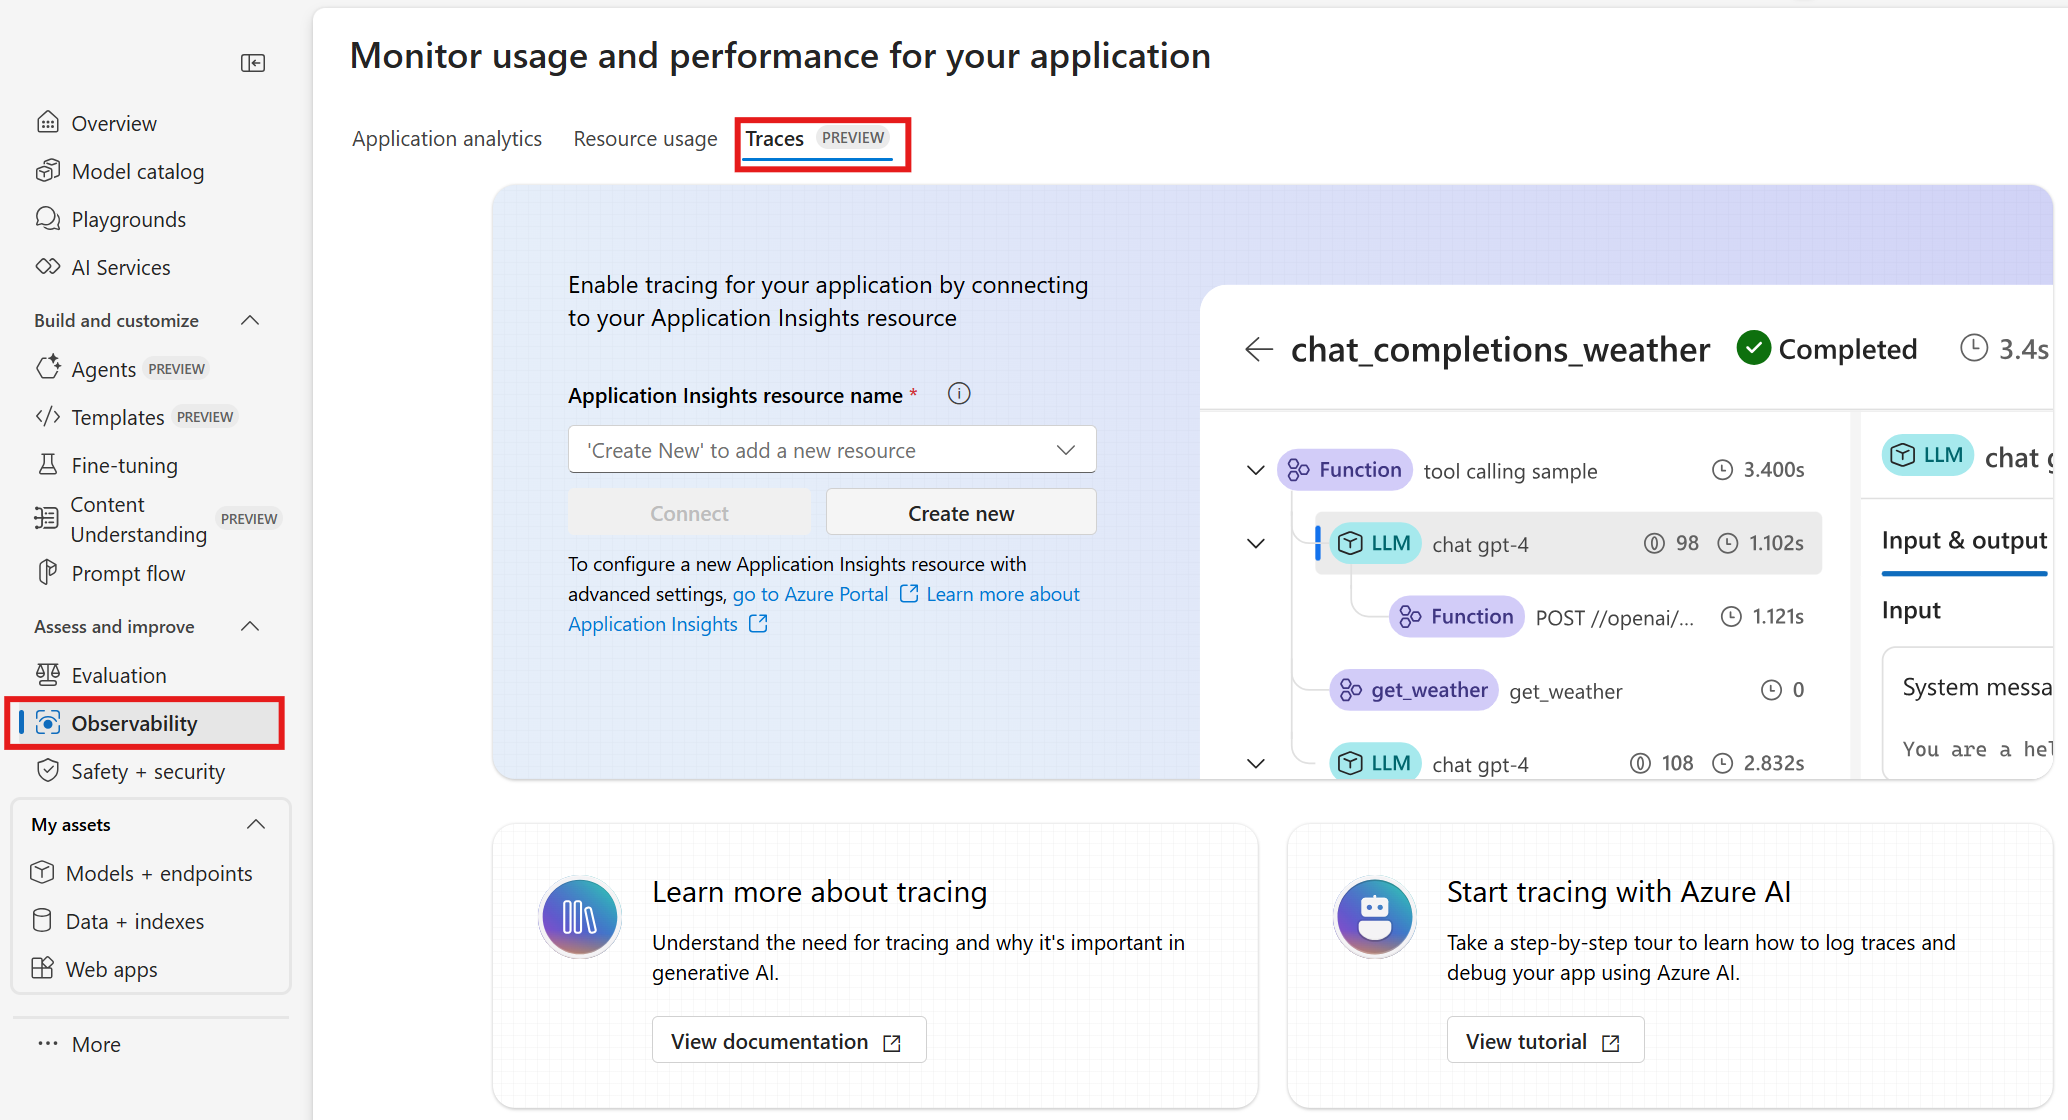Select the Traces preview tab
The image size is (2068, 1120).
[x=817, y=139]
